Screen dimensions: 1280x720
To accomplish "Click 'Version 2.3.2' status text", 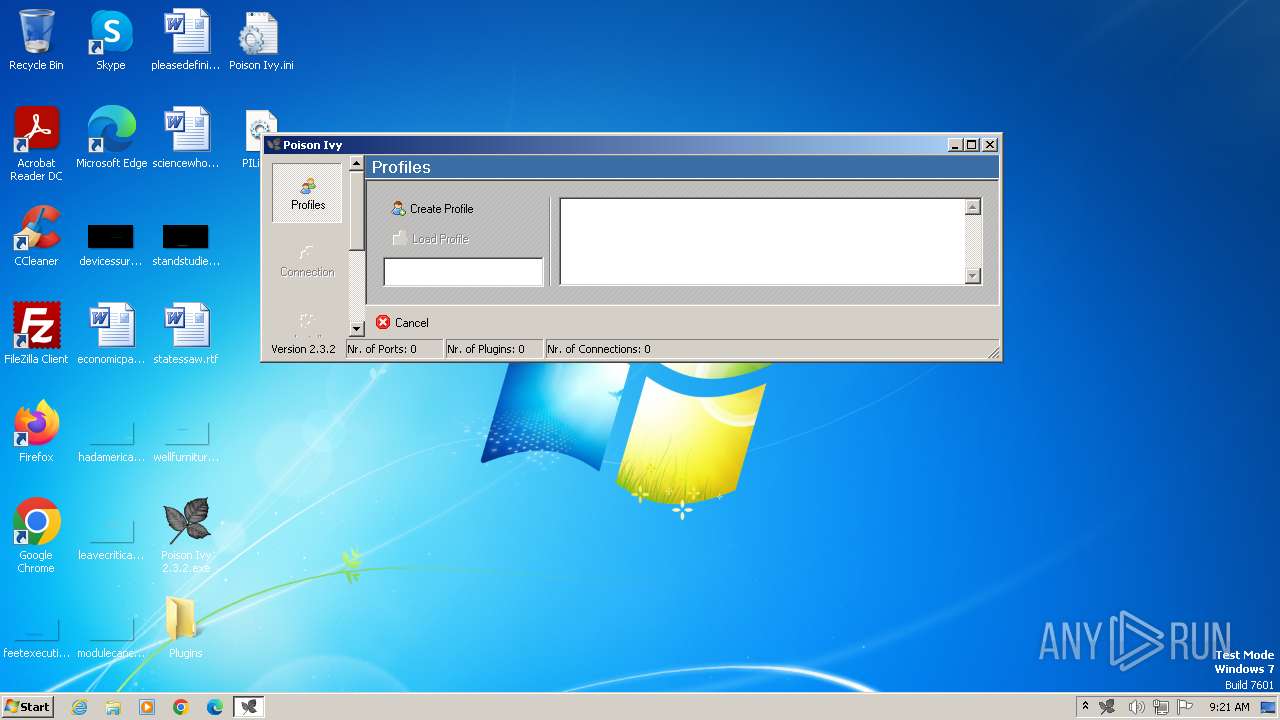I will pyautogui.click(x=303, y=349).
